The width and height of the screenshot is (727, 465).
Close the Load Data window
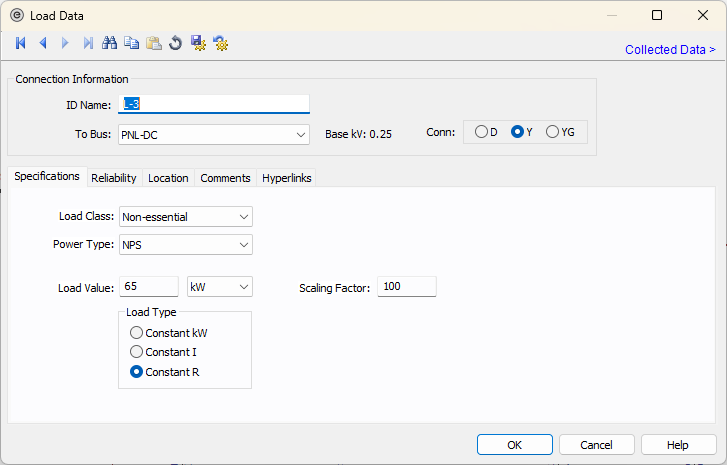[703, 15]
